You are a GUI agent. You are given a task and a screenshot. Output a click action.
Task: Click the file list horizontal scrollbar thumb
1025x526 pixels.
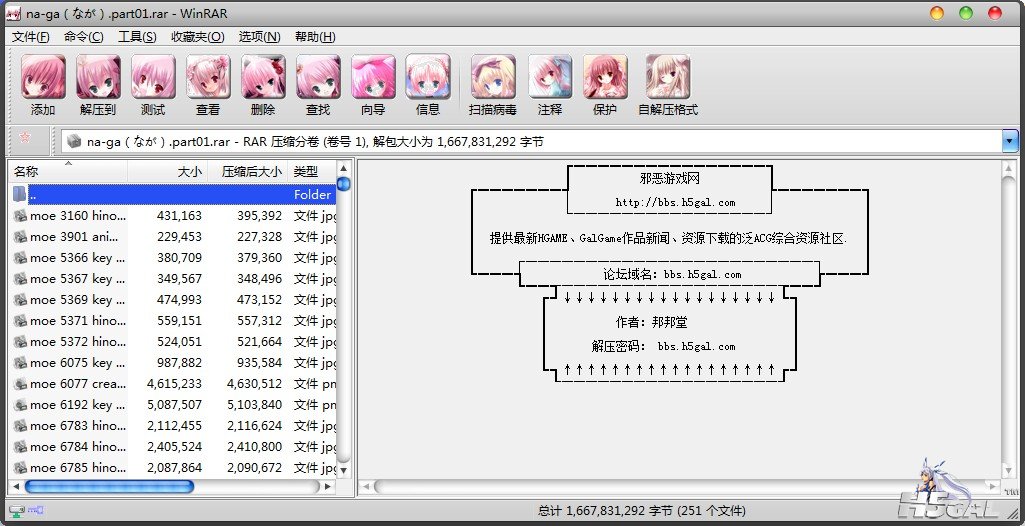(x=109, y=486)
